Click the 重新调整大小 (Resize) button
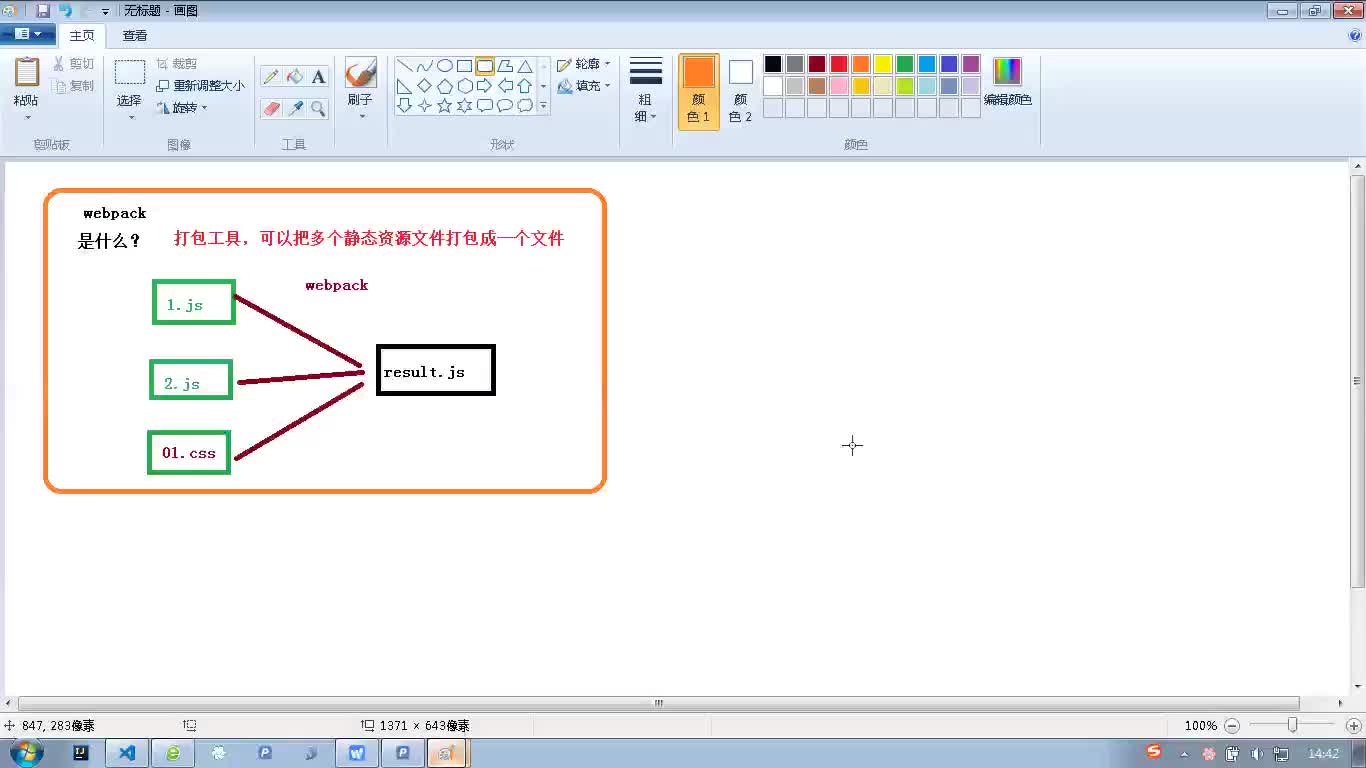The image size is (1366, 768). (200, 86)
